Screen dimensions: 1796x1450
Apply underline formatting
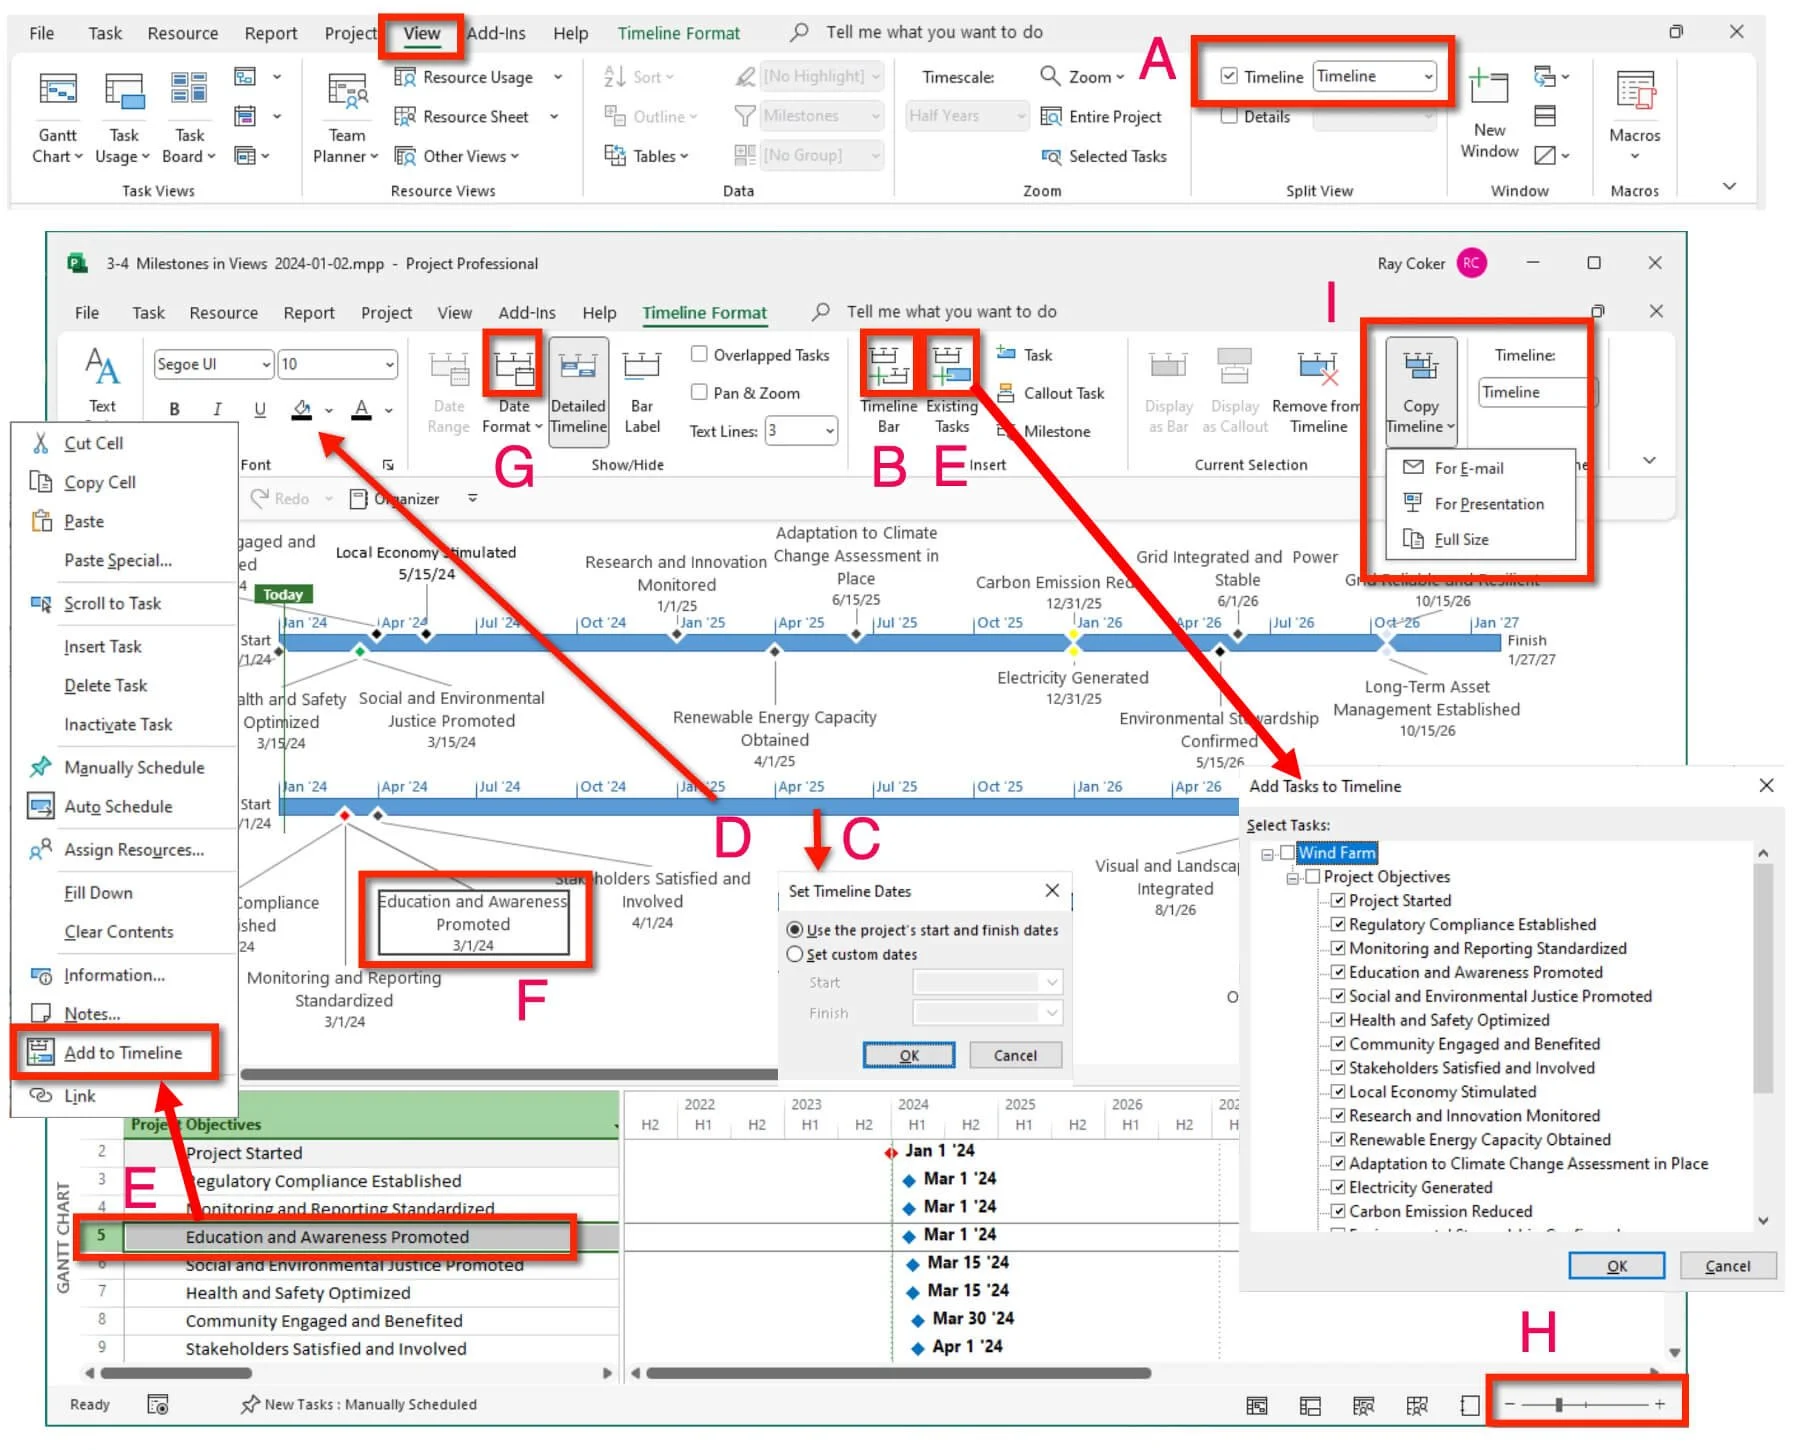pos(260,408)
